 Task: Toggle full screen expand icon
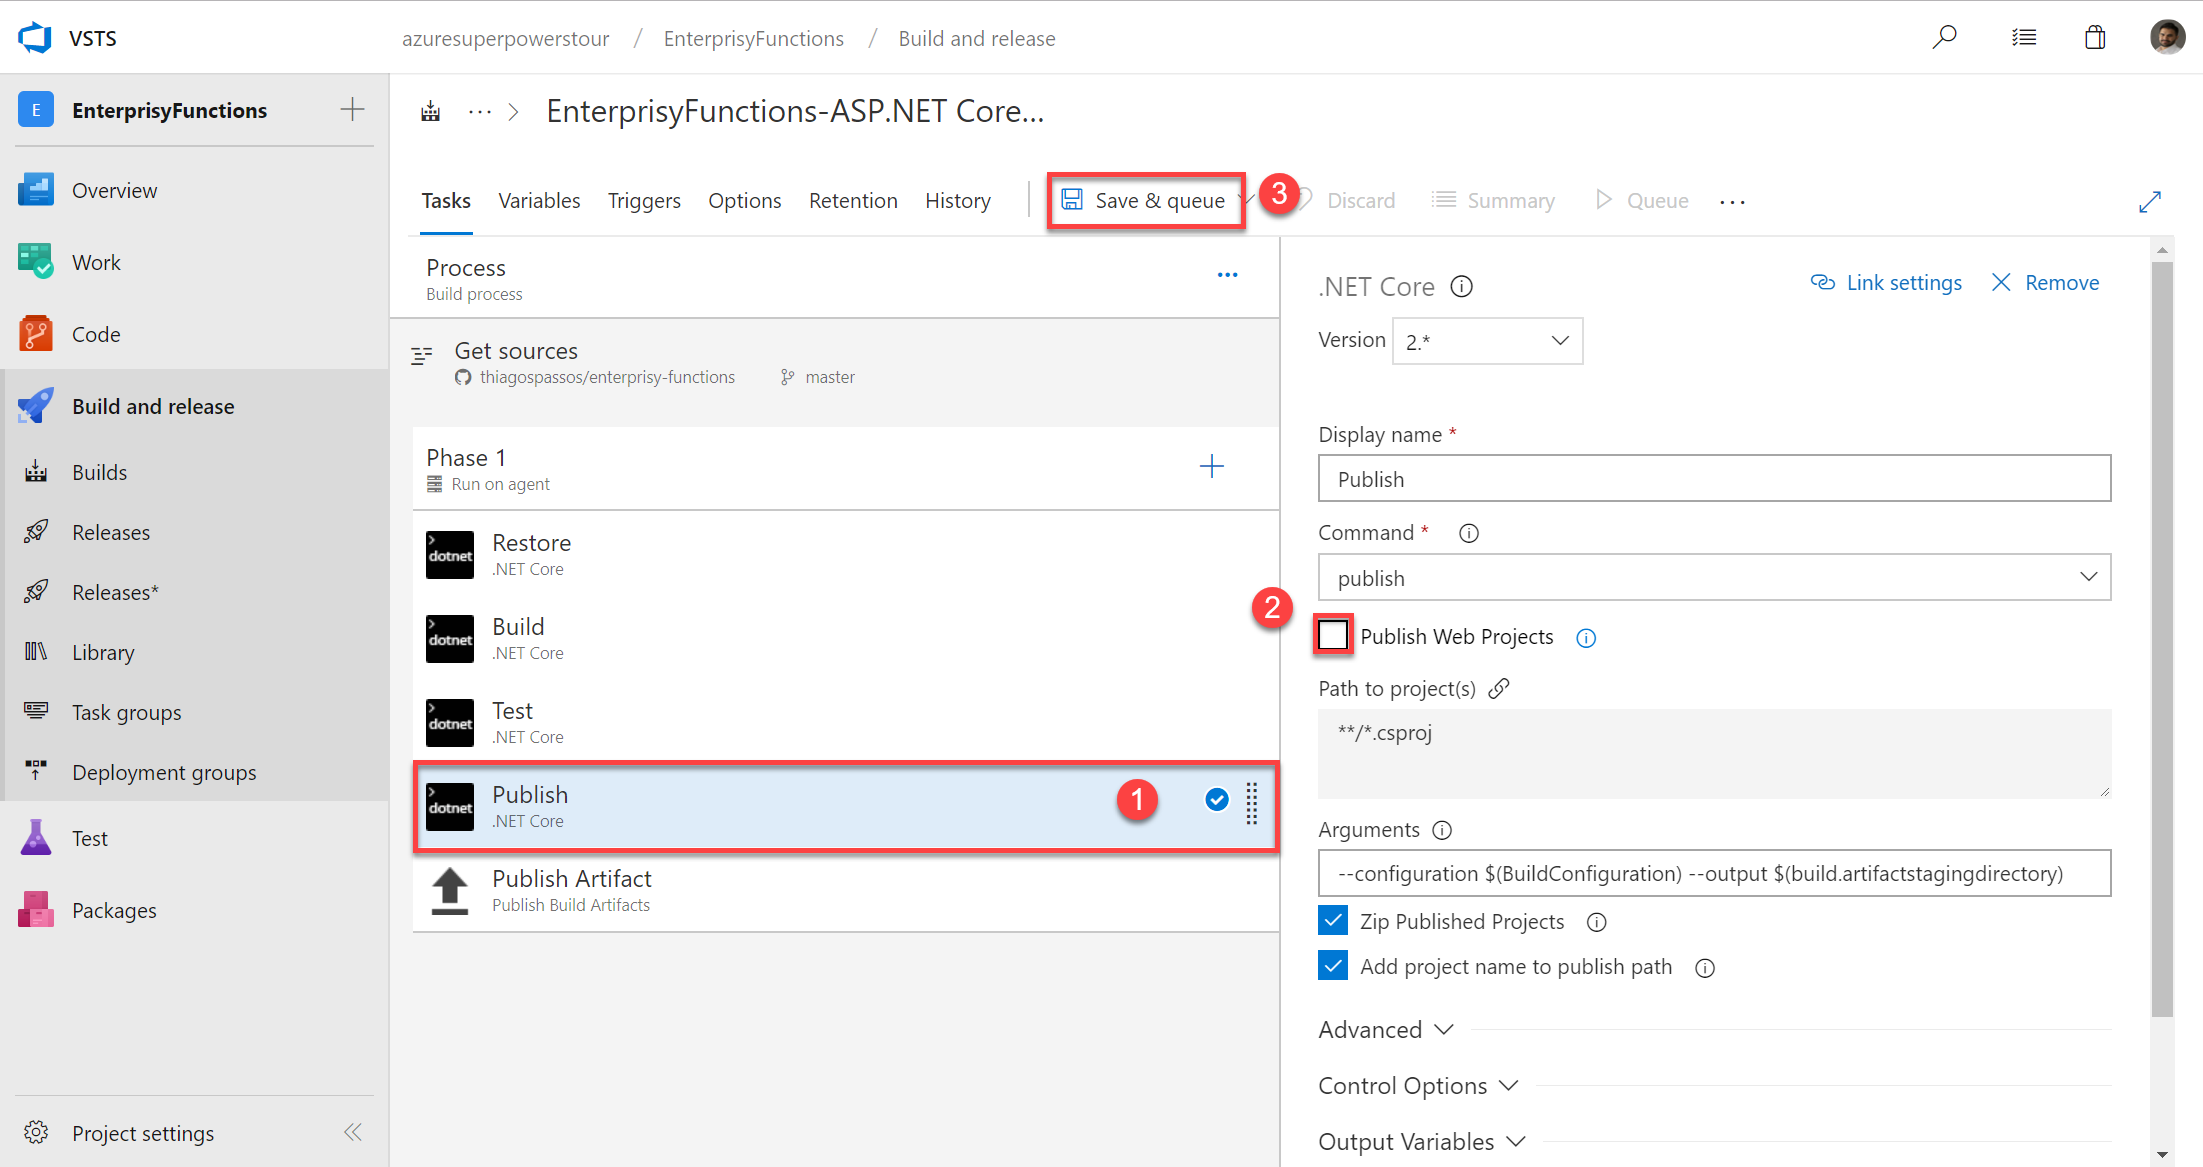(2150, 201)
